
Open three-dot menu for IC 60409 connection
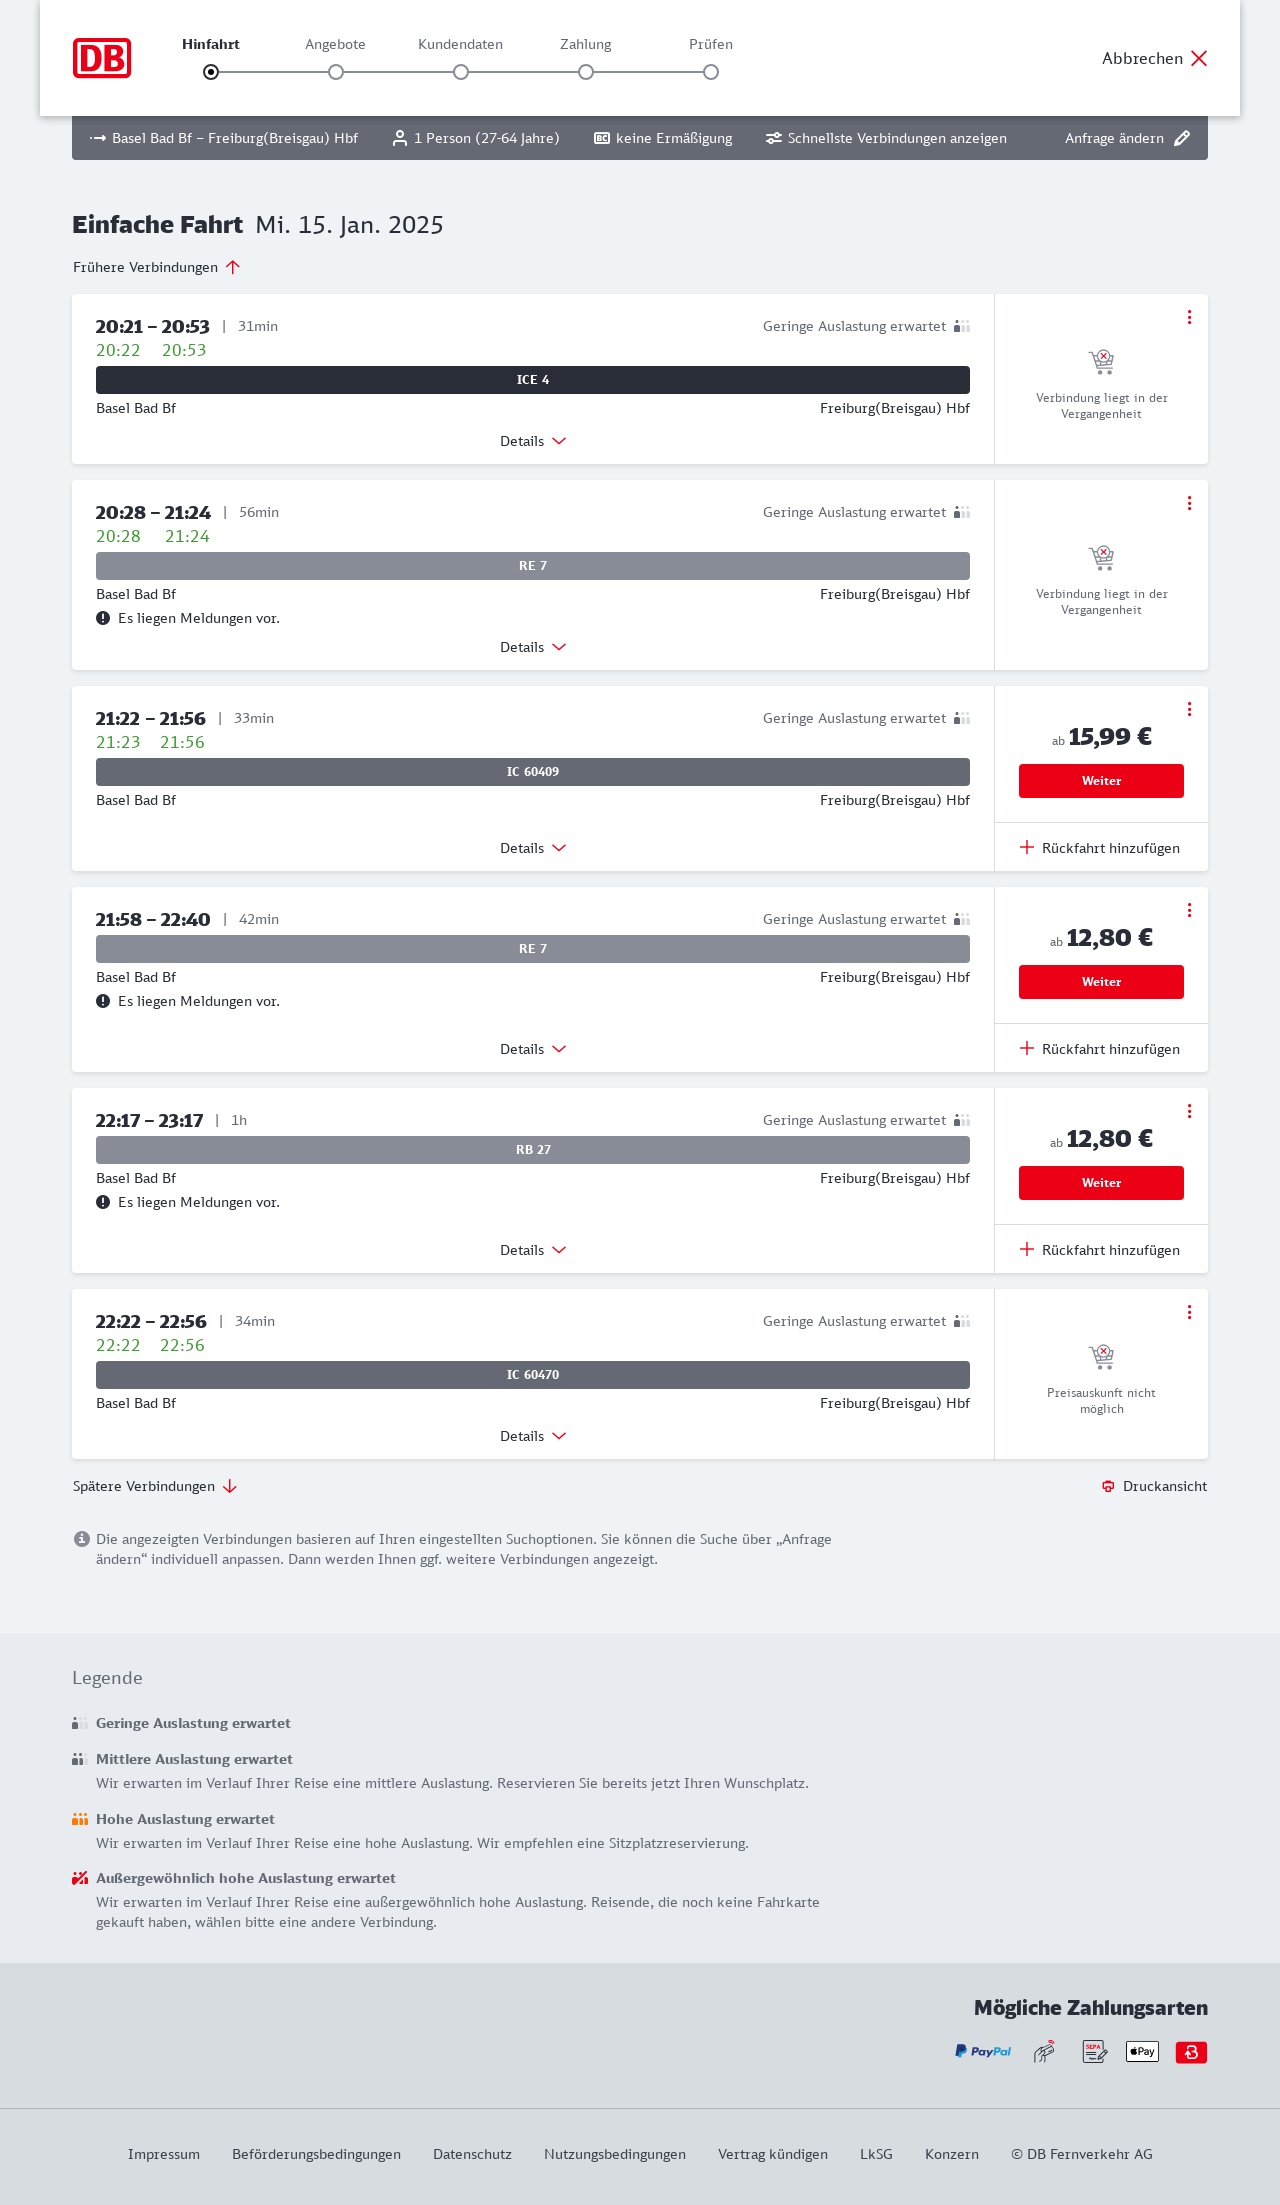1189,709
